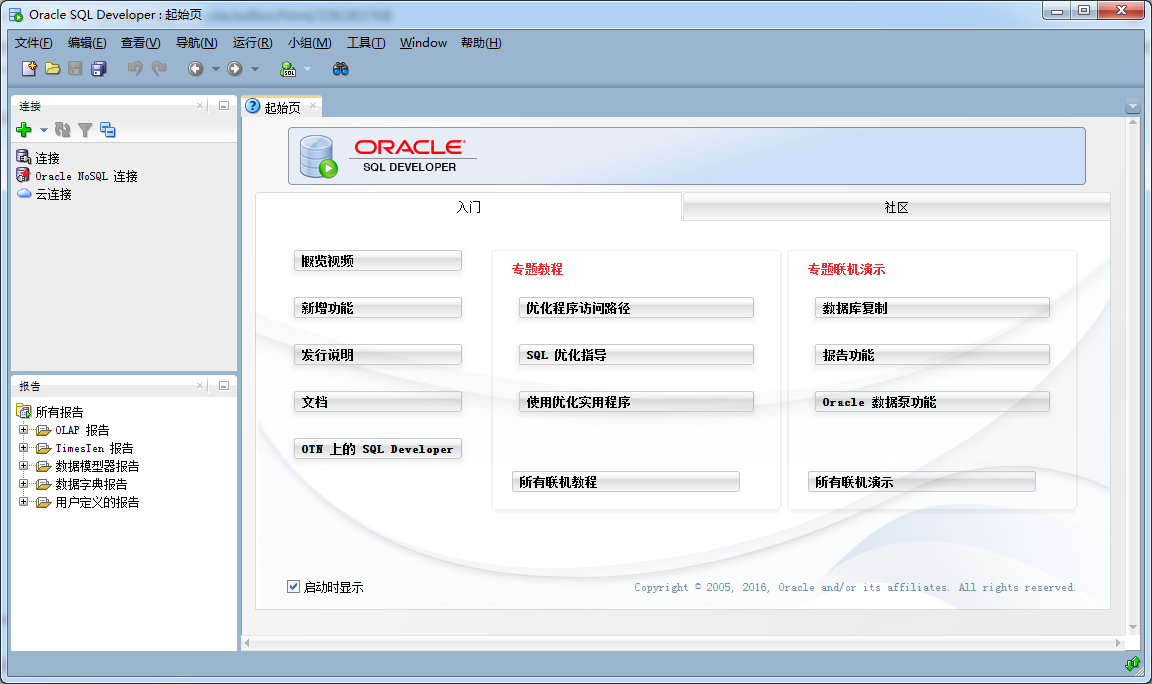Viewport: 1152px width, 684px height.
Task: Open the 报告功能 demo
Action: click(x=932, y=355)
